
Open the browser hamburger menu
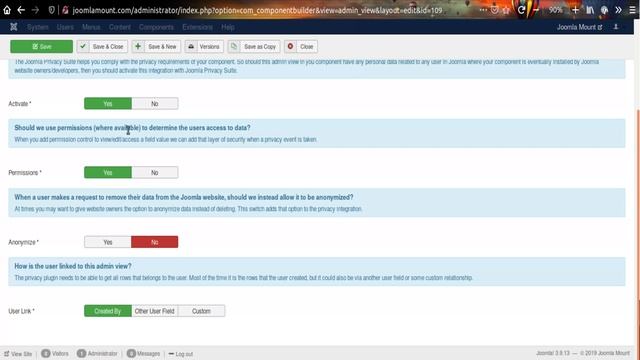click(633, 10)
